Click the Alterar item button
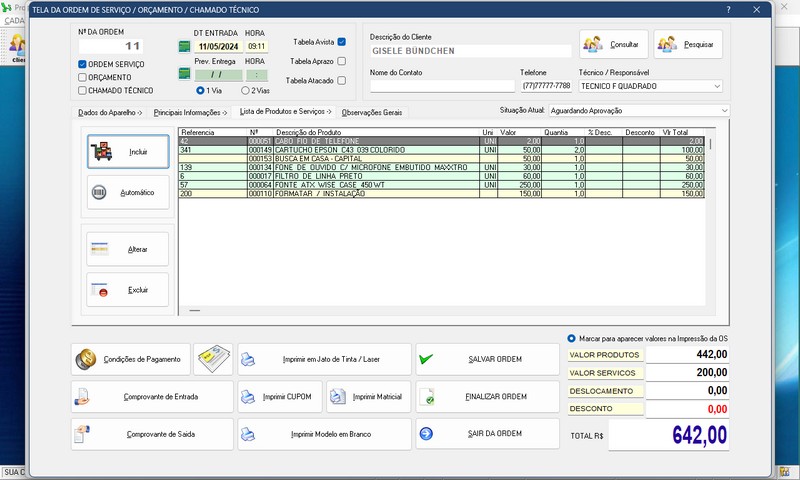 pos(128,249)
